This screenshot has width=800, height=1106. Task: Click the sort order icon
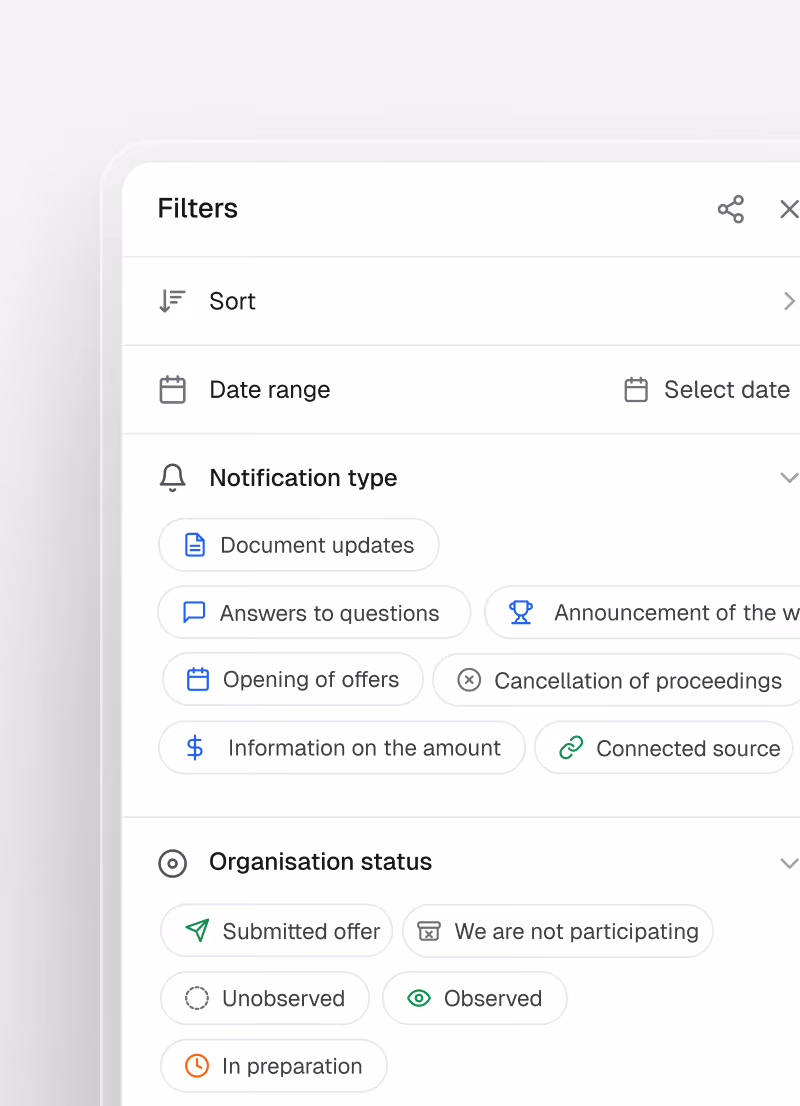[172, 301]
